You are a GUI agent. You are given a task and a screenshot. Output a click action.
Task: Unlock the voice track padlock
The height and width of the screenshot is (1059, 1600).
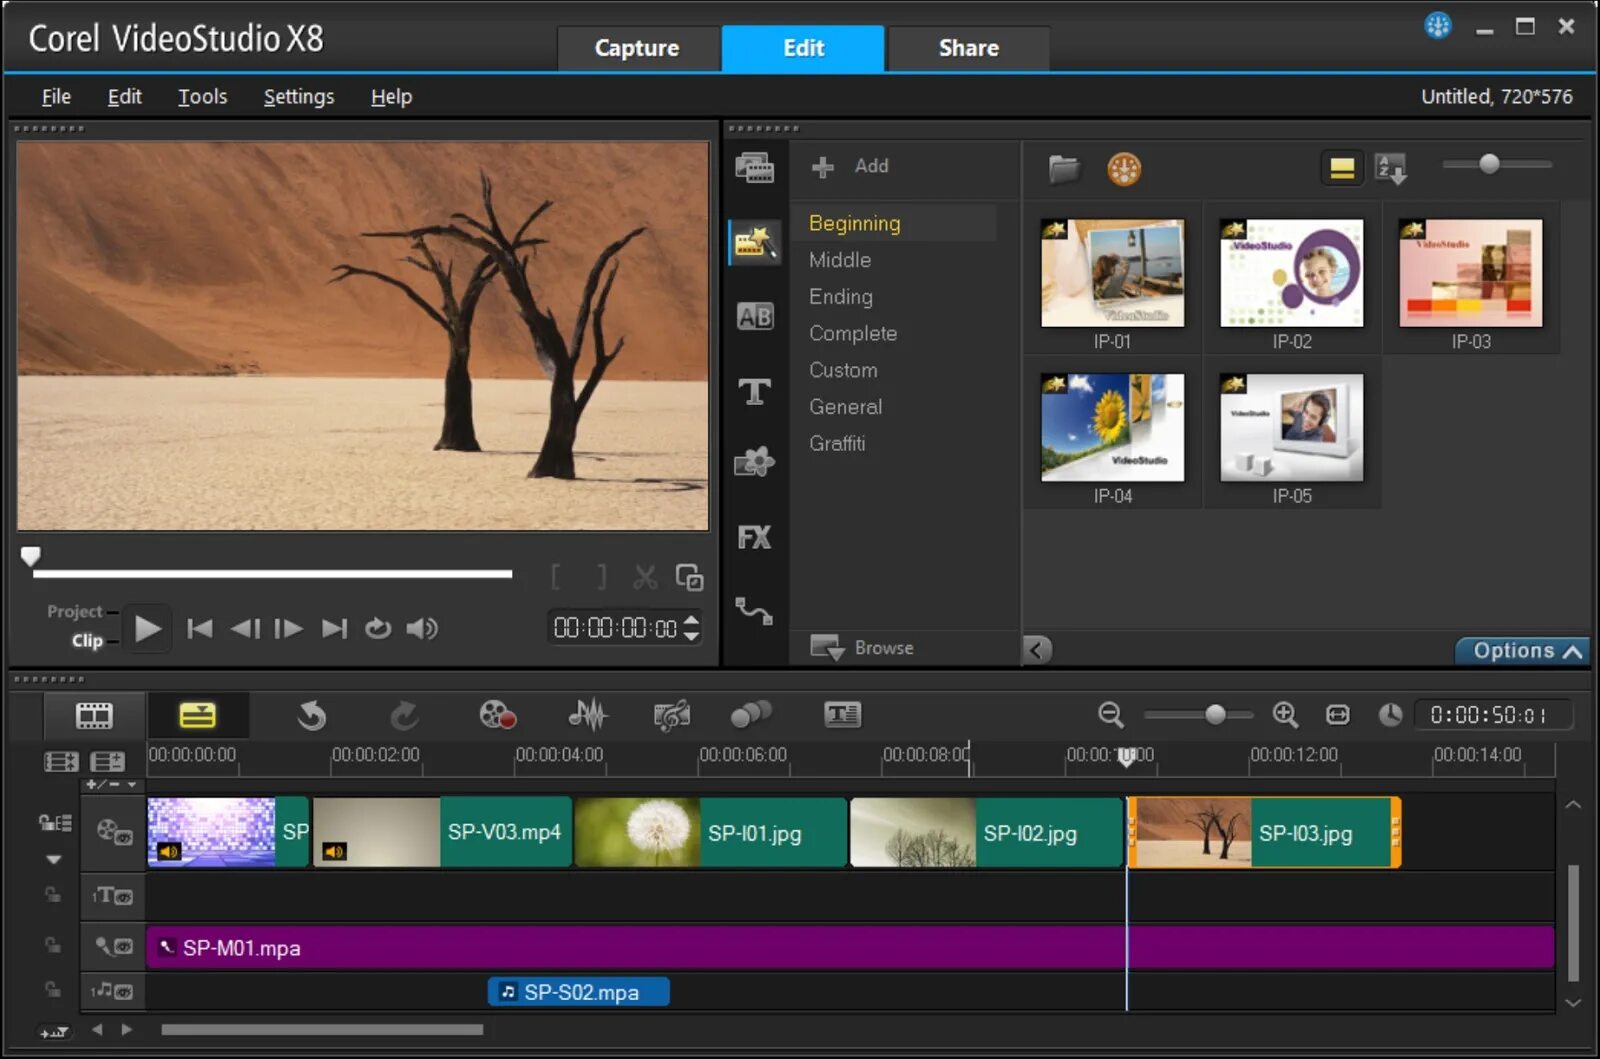pos(52,941)
